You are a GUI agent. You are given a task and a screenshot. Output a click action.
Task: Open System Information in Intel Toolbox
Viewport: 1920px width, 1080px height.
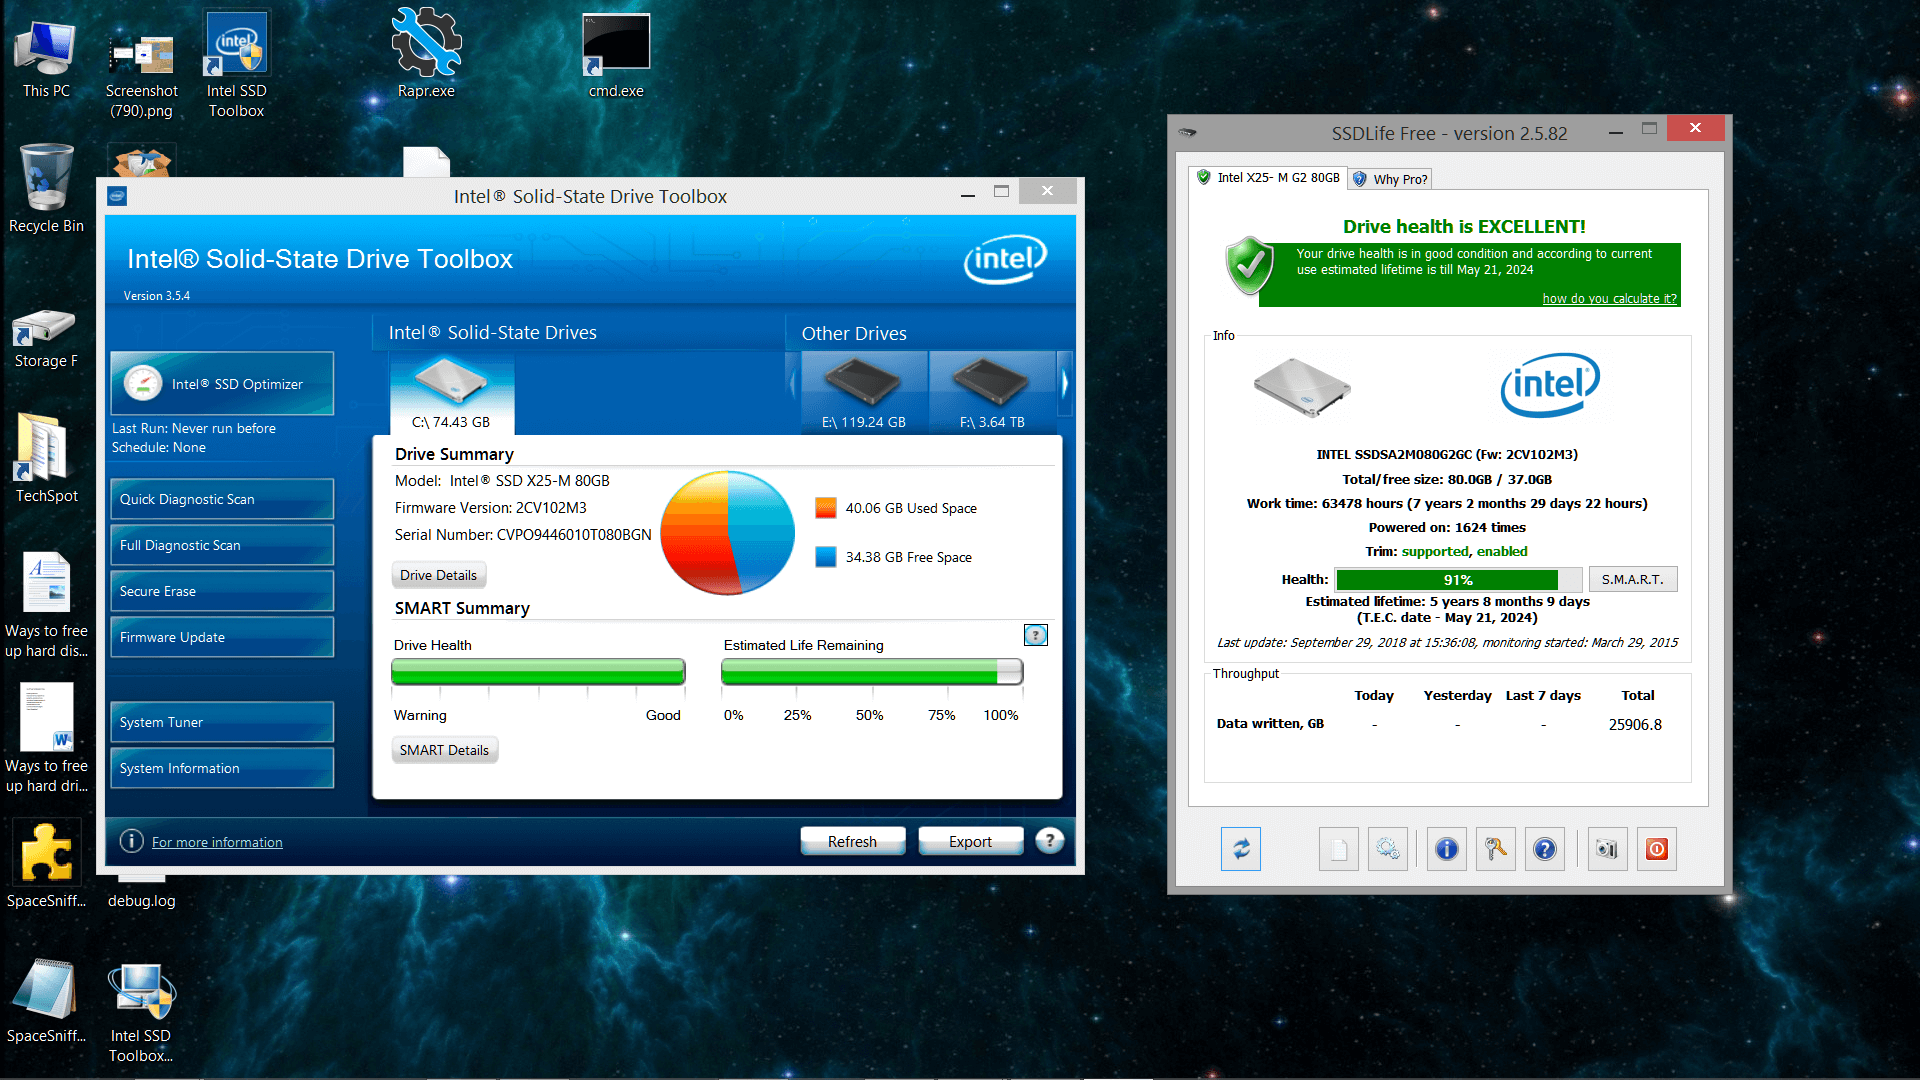click(222, 768)
